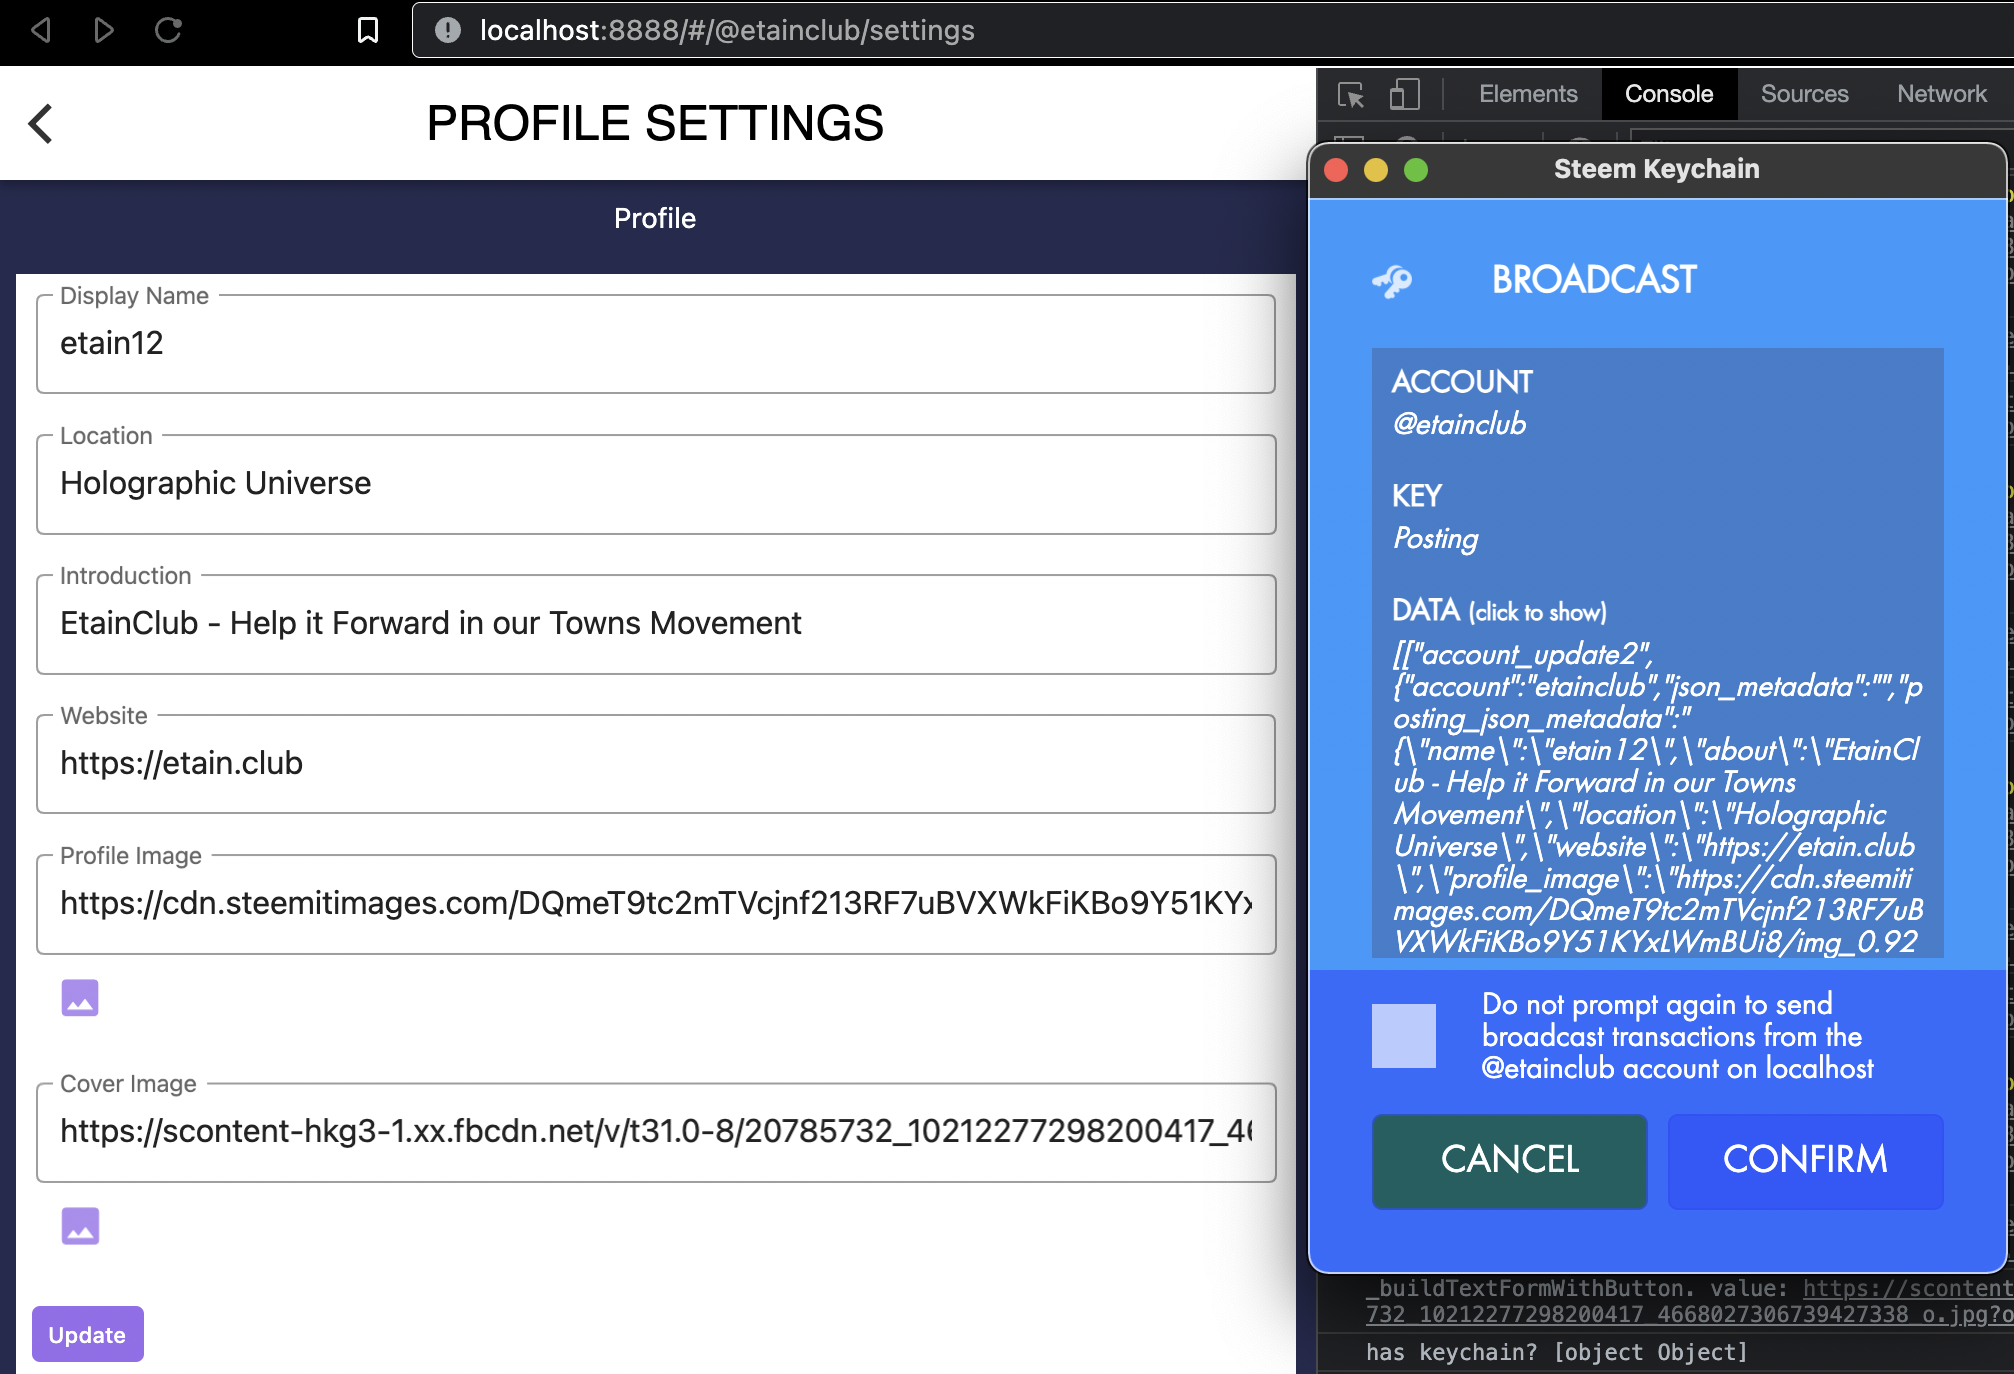Switch to the Sources tab
The width and height of the screenshot is (2014, 1374).
[1804, 94]
